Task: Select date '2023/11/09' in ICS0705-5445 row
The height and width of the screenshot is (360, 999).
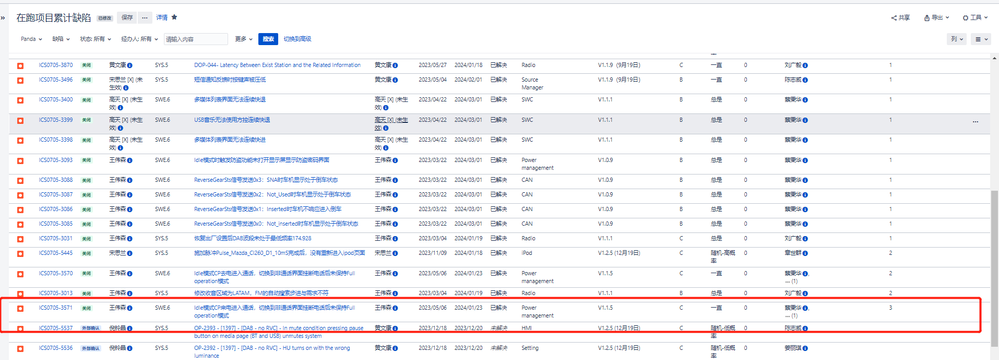Action: (431, 253)
